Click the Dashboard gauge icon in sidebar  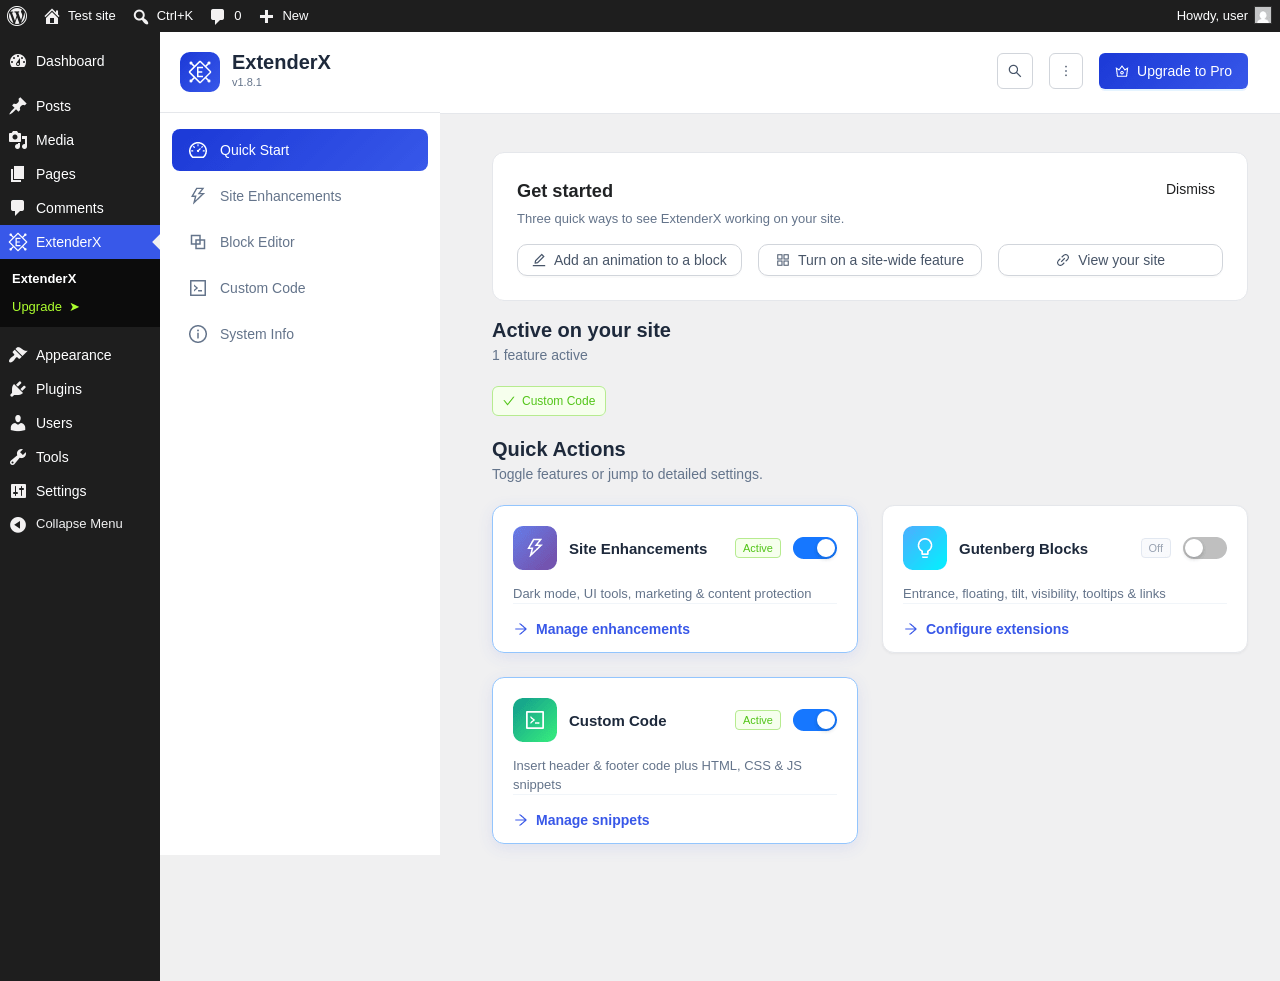click(x=18, y=61)
